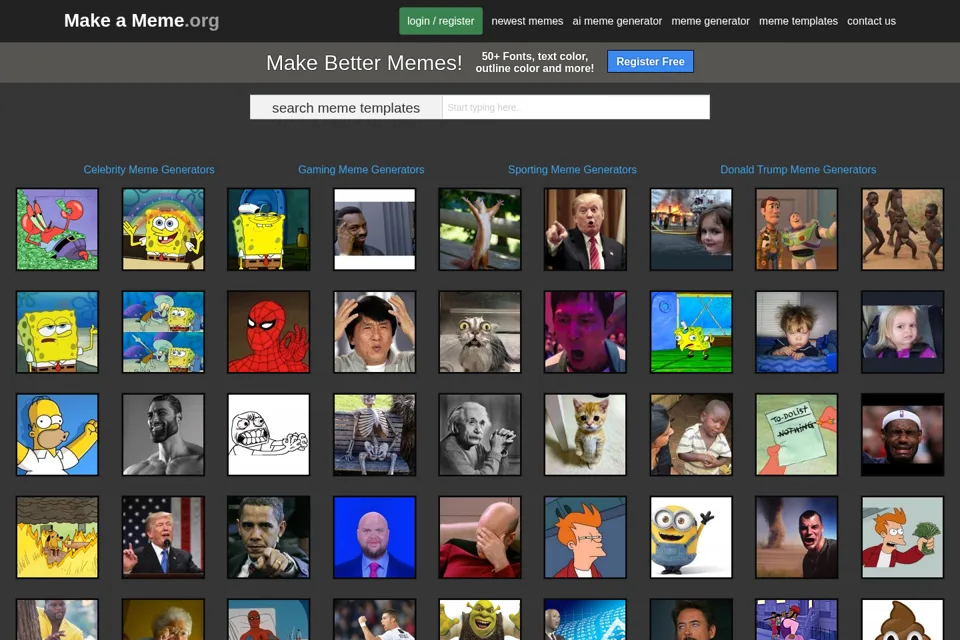
Task: Choose the skeleton on bench template
Action: pyautogui.click(x=375, y=435)
